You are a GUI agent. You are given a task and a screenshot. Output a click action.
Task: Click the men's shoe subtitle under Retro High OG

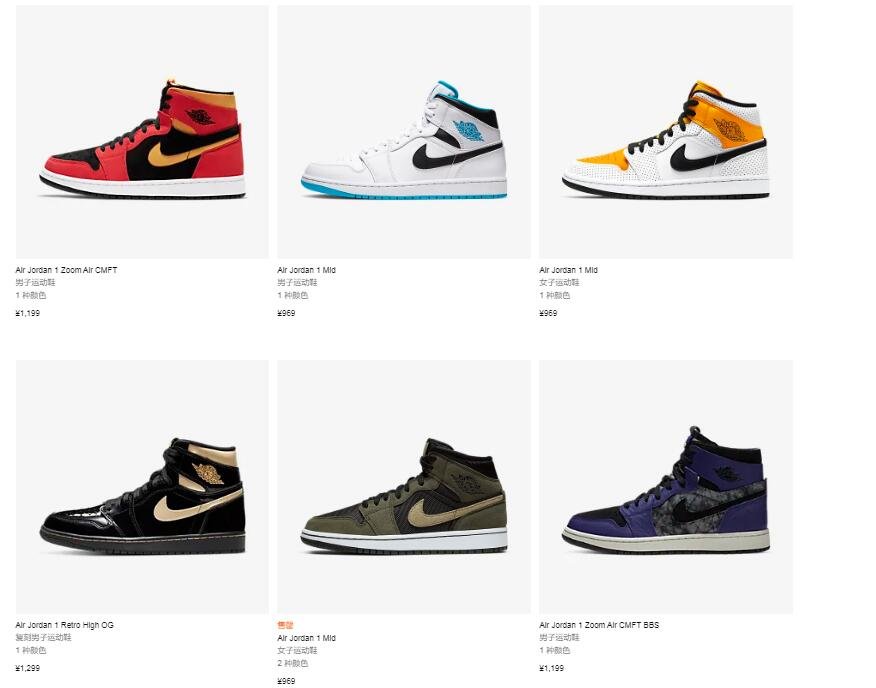[44, 638]
